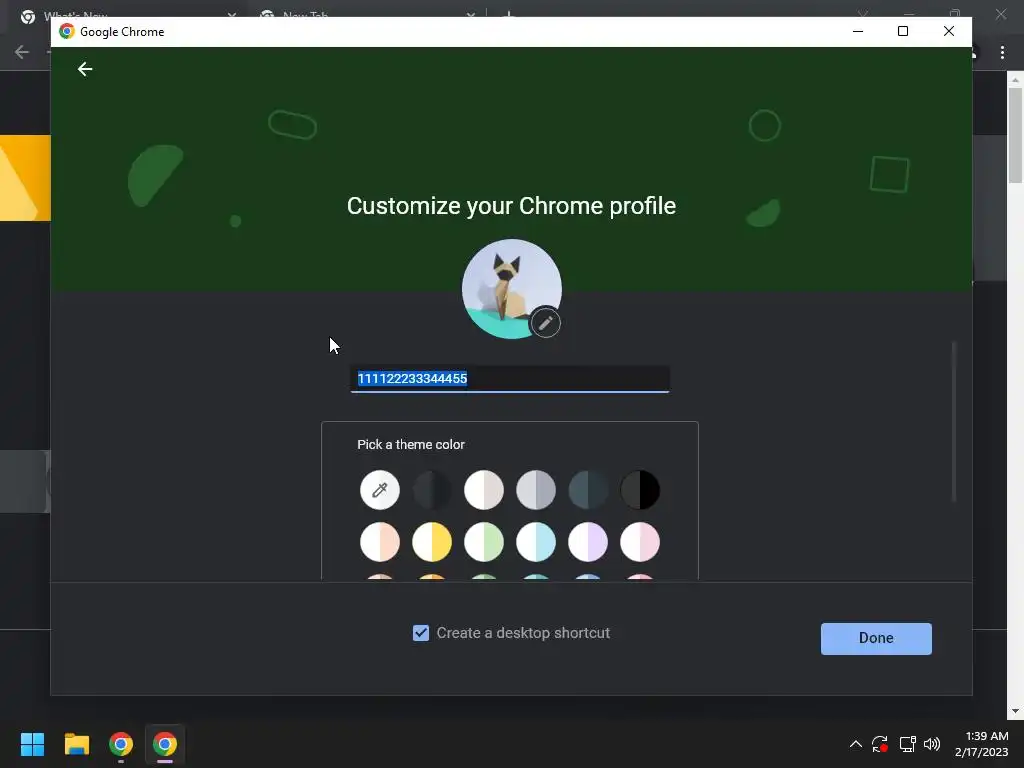Image resolution: width=1024 pixels, height=768 pixels.
Task: Show hidden system tray icons
Action: (x=856, y=744)
